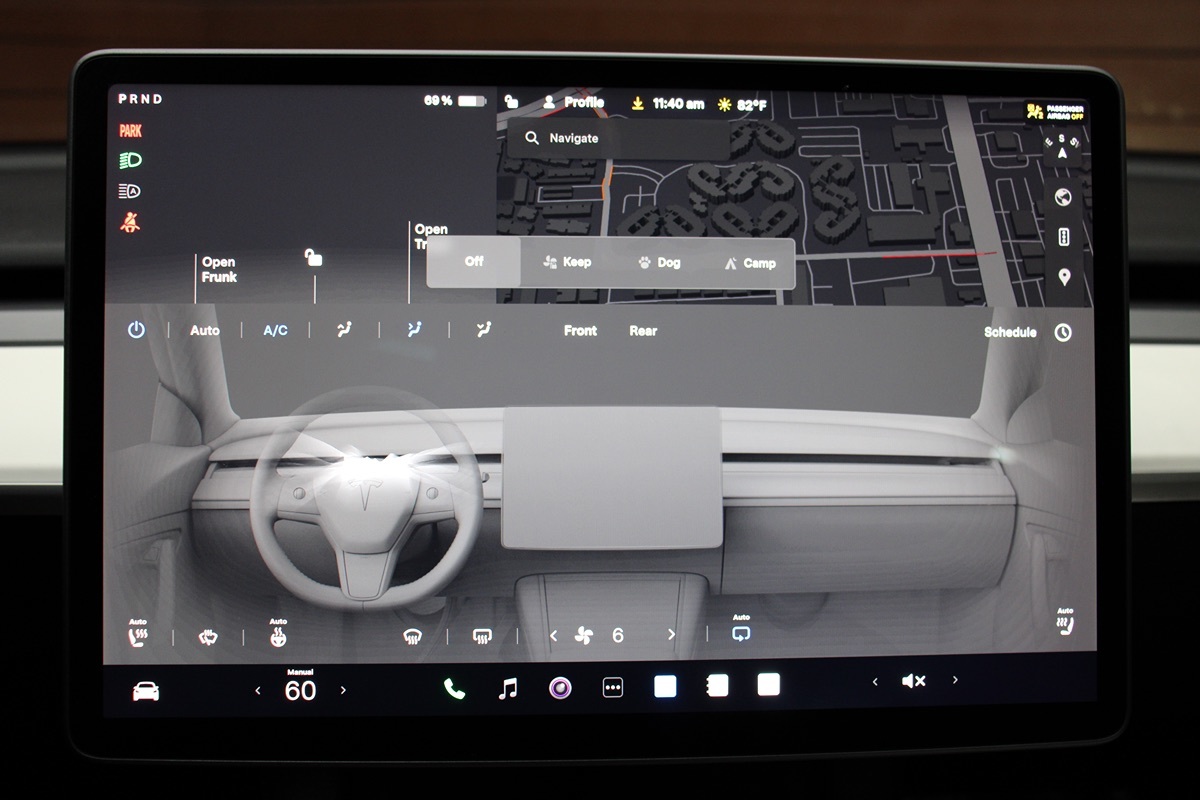
Task: Switch to the Rear climate tab
Action: 643,331
